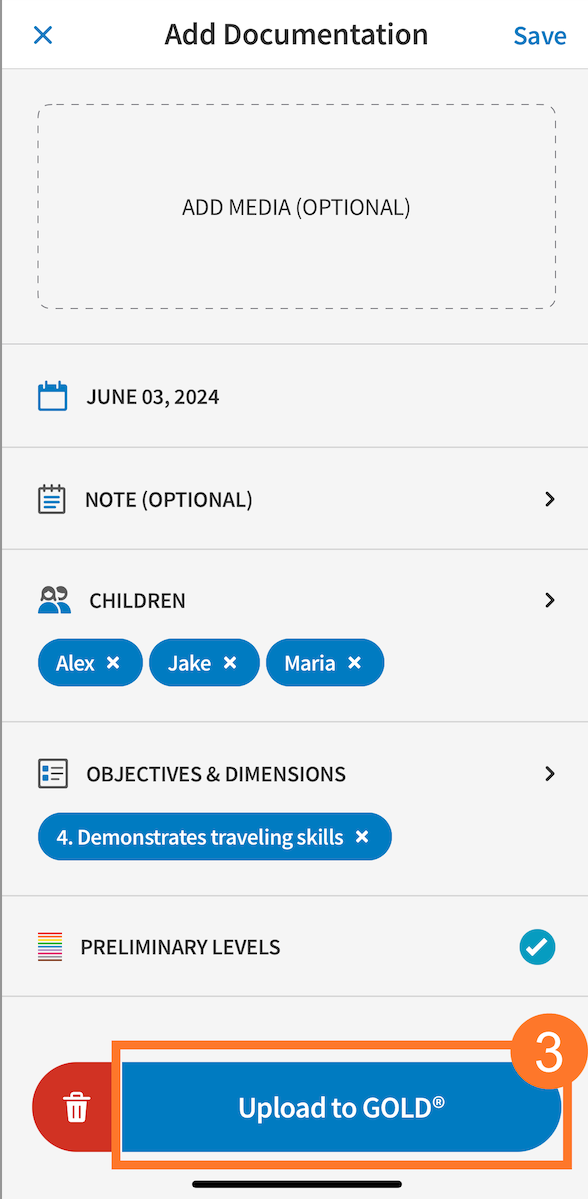Click the children group icon
588x1199 pixels.
(x=53, y=600)
